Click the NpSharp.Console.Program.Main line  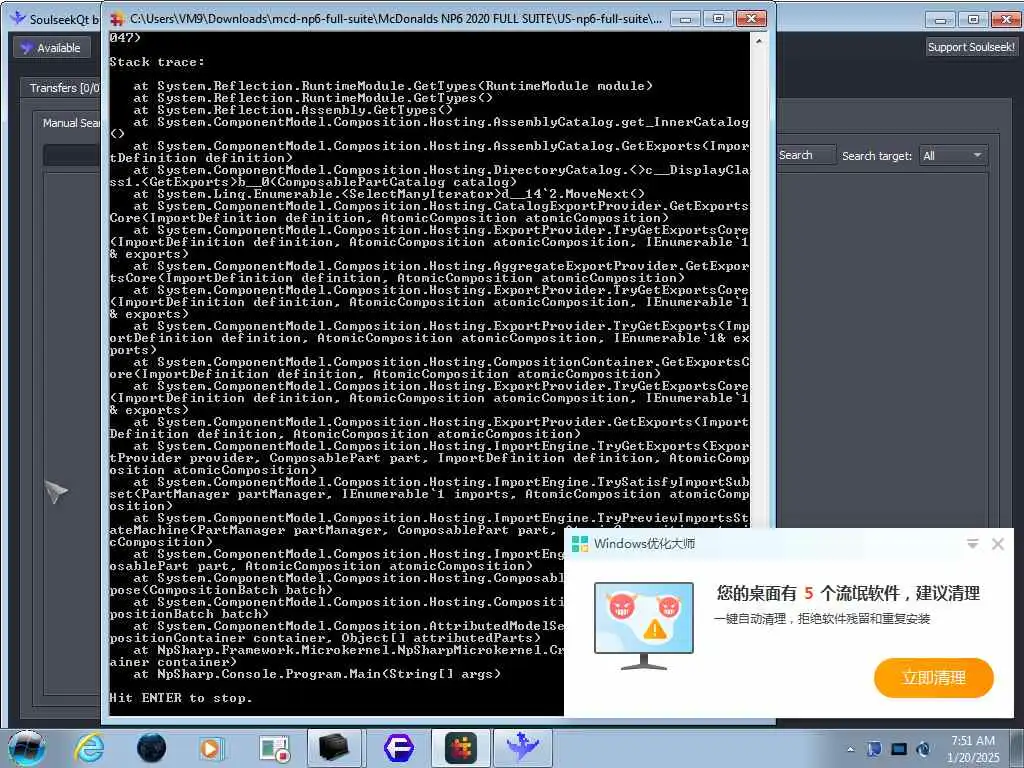click(317, 674)
